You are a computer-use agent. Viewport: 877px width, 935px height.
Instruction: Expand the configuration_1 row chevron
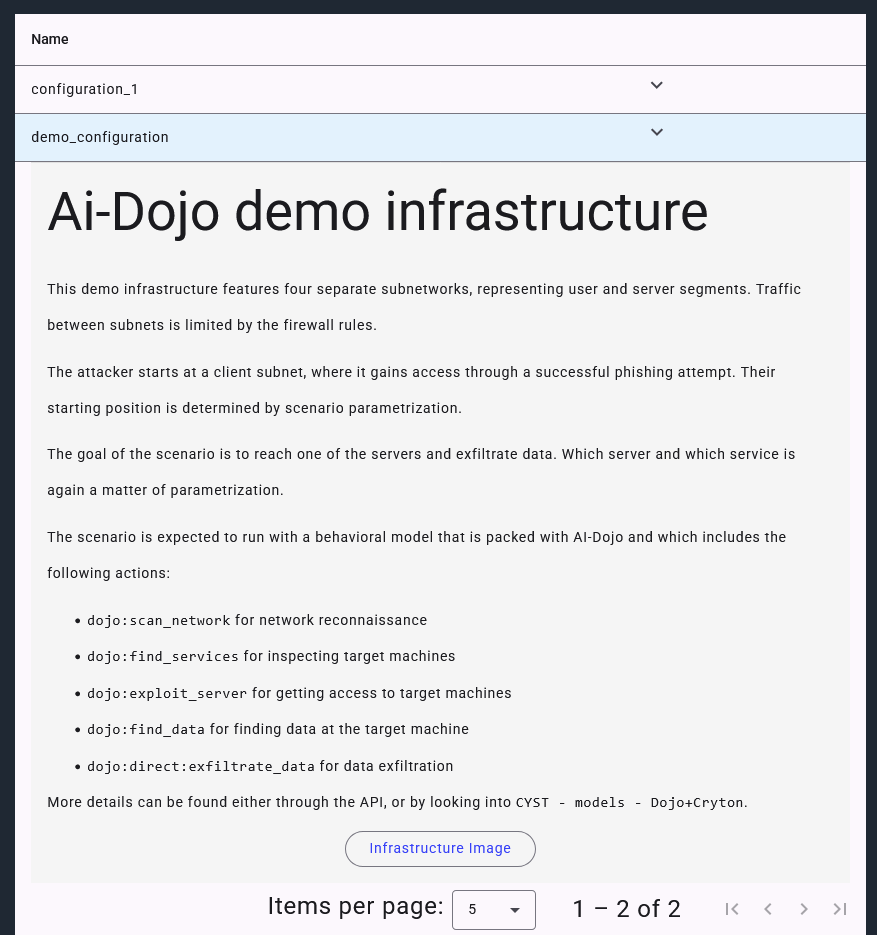coord(656,86)
